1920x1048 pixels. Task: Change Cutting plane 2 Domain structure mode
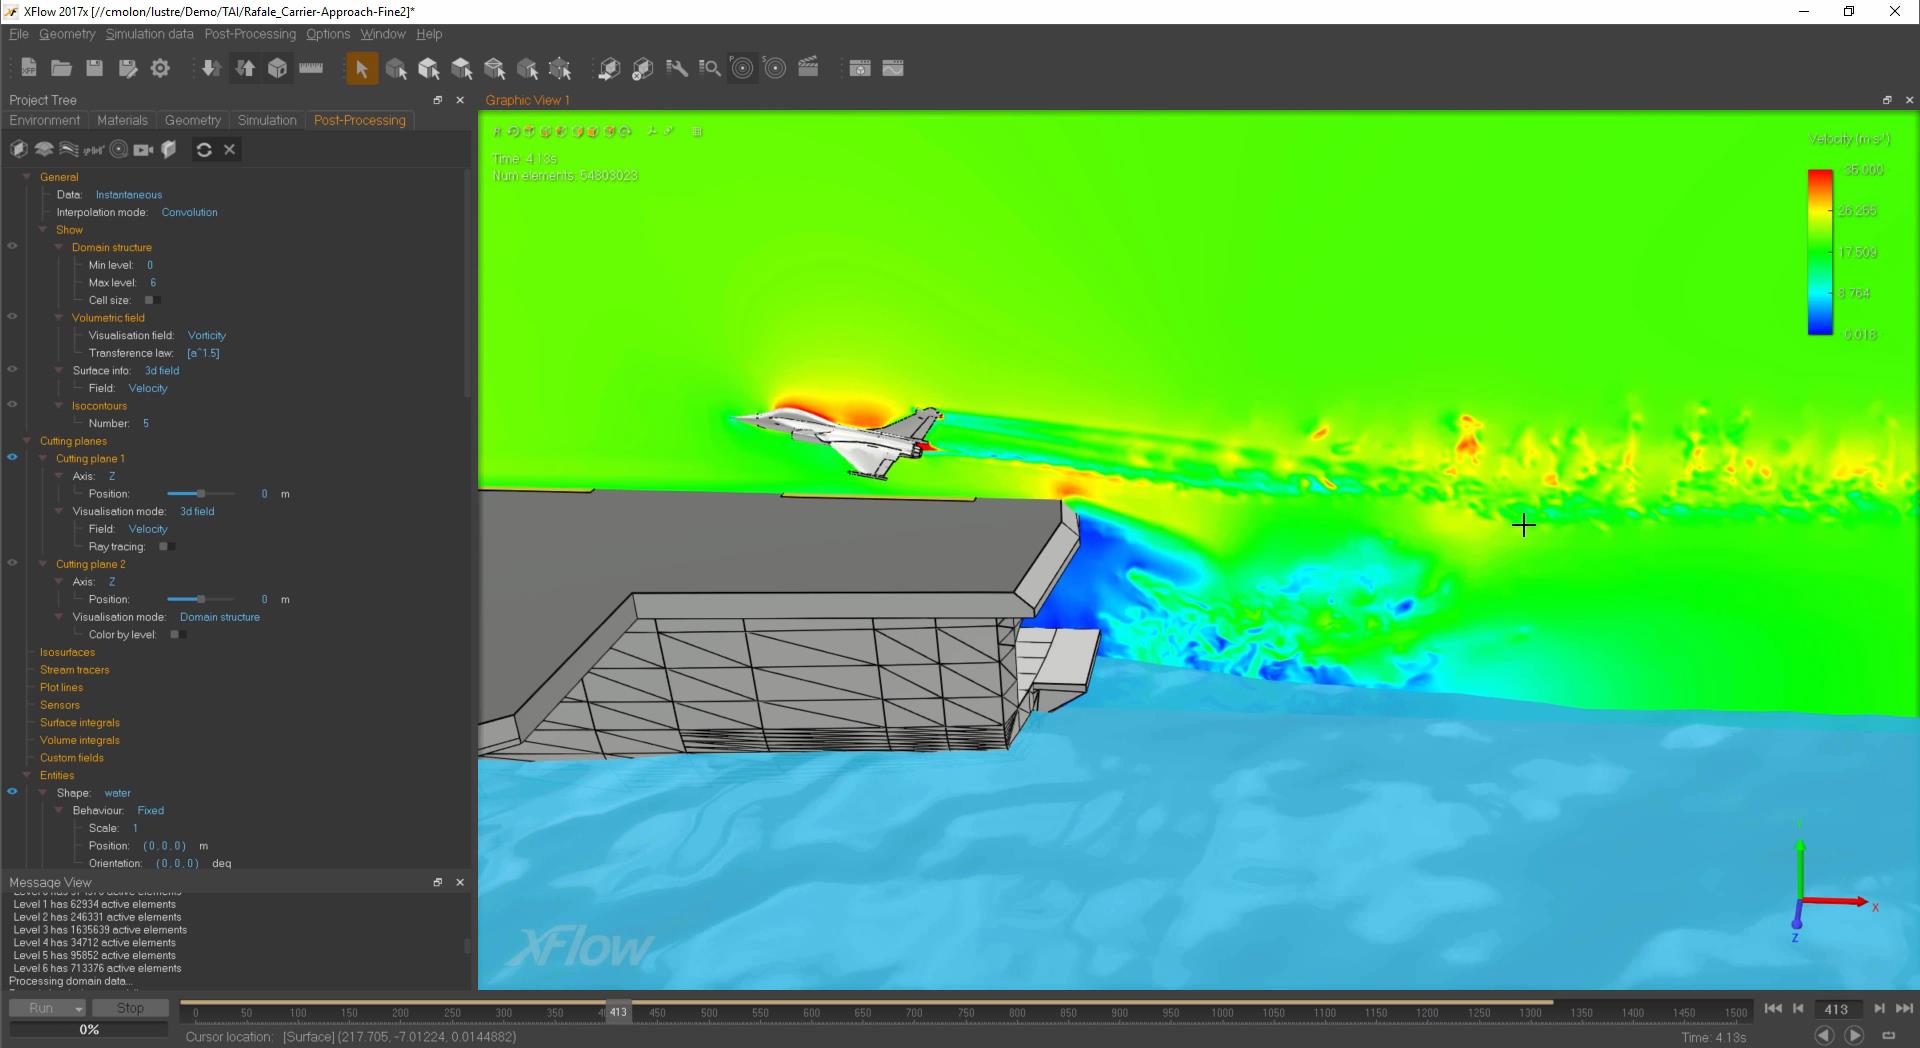pos(220,617)
